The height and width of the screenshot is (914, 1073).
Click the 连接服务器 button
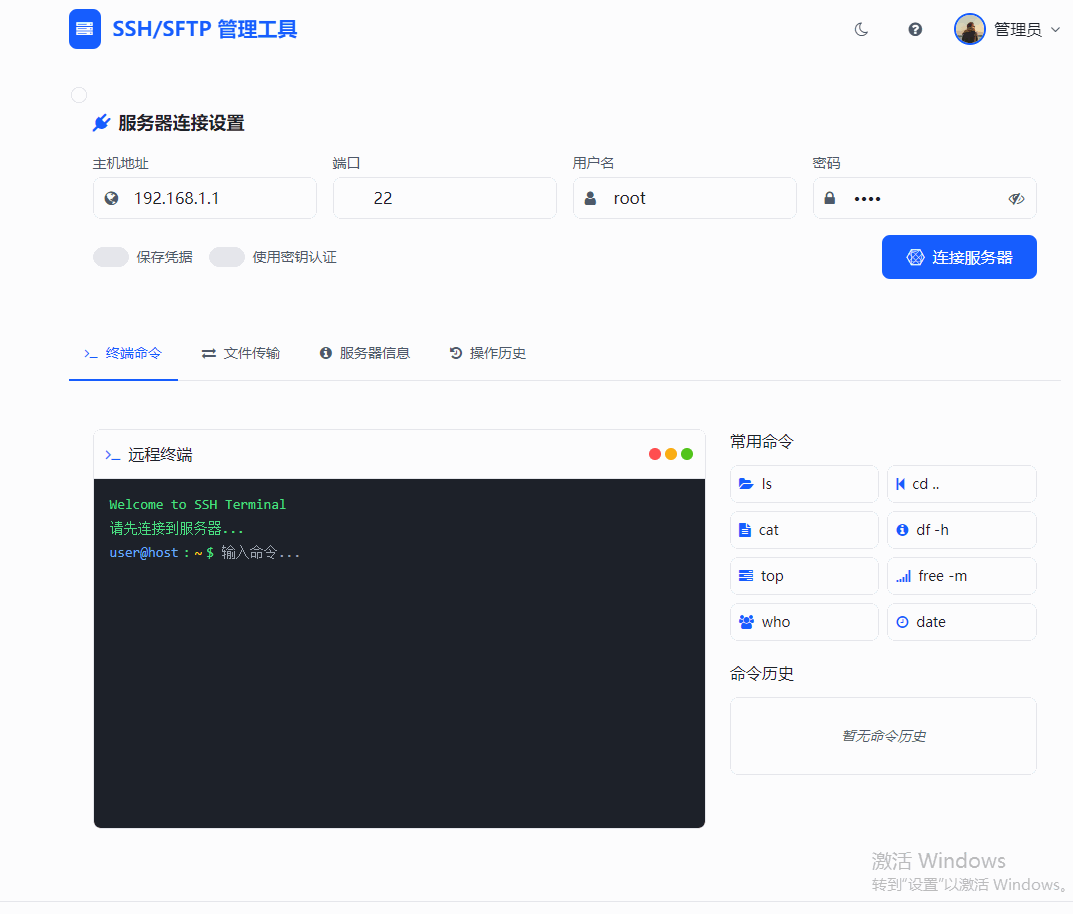tap(958, 257)
